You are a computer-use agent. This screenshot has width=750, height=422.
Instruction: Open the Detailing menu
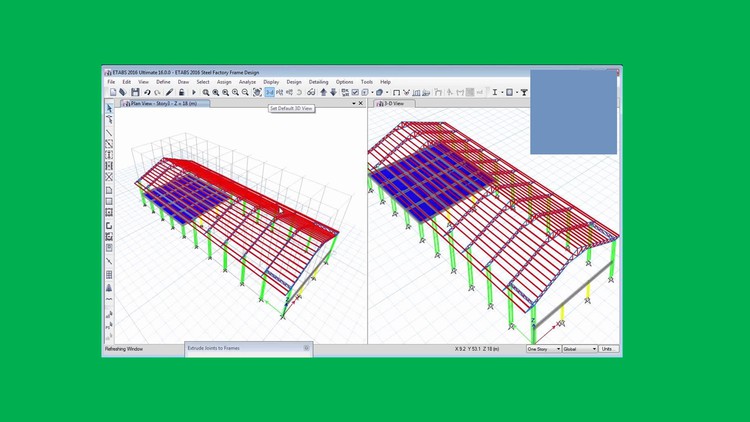coord(318,82)
